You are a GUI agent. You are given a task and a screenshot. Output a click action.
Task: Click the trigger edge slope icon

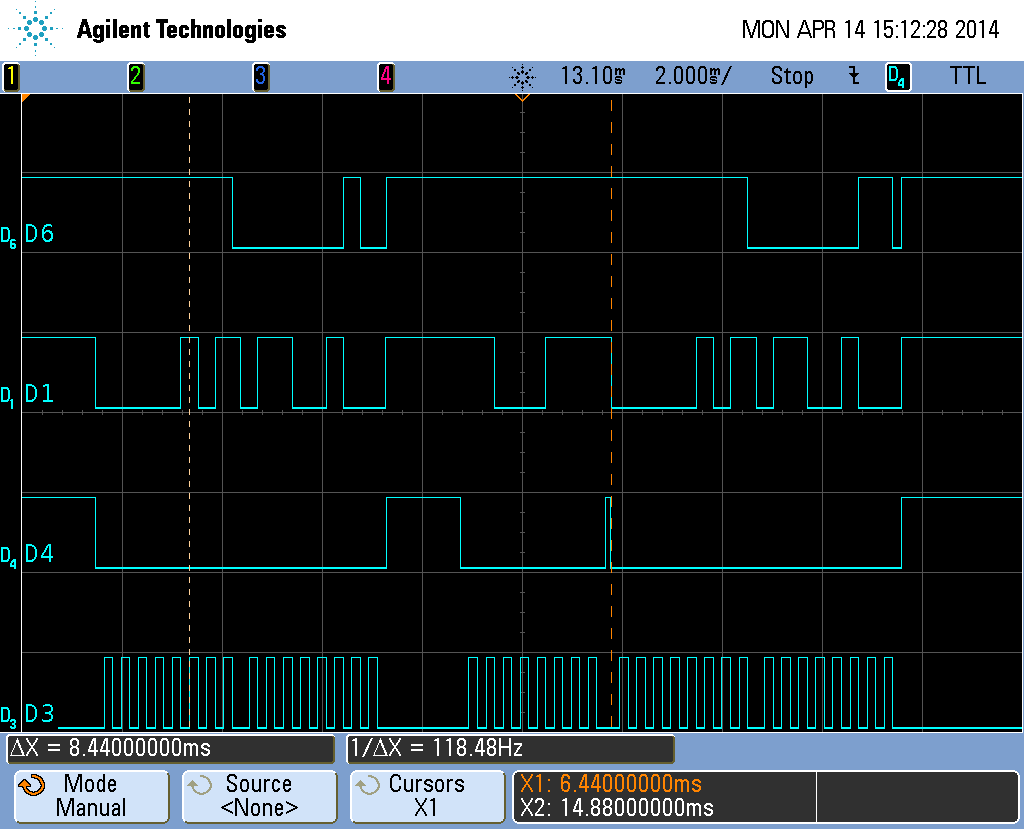pos(853,76)
